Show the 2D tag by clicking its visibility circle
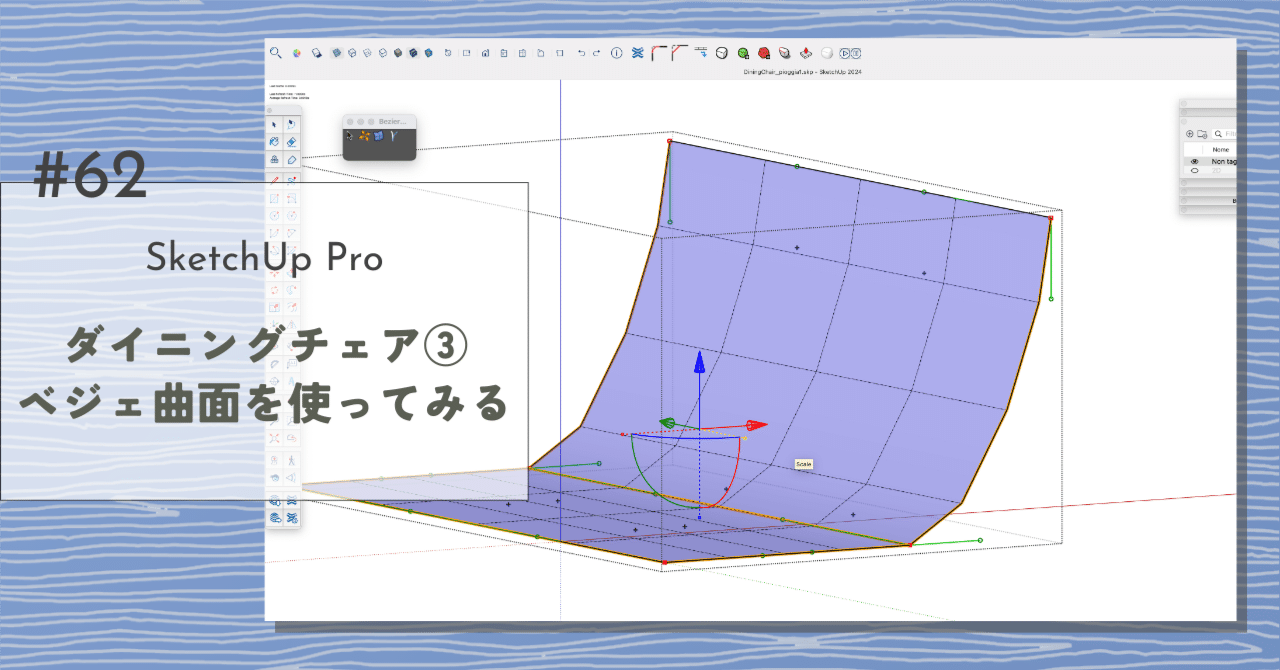 click(1194, 170)
